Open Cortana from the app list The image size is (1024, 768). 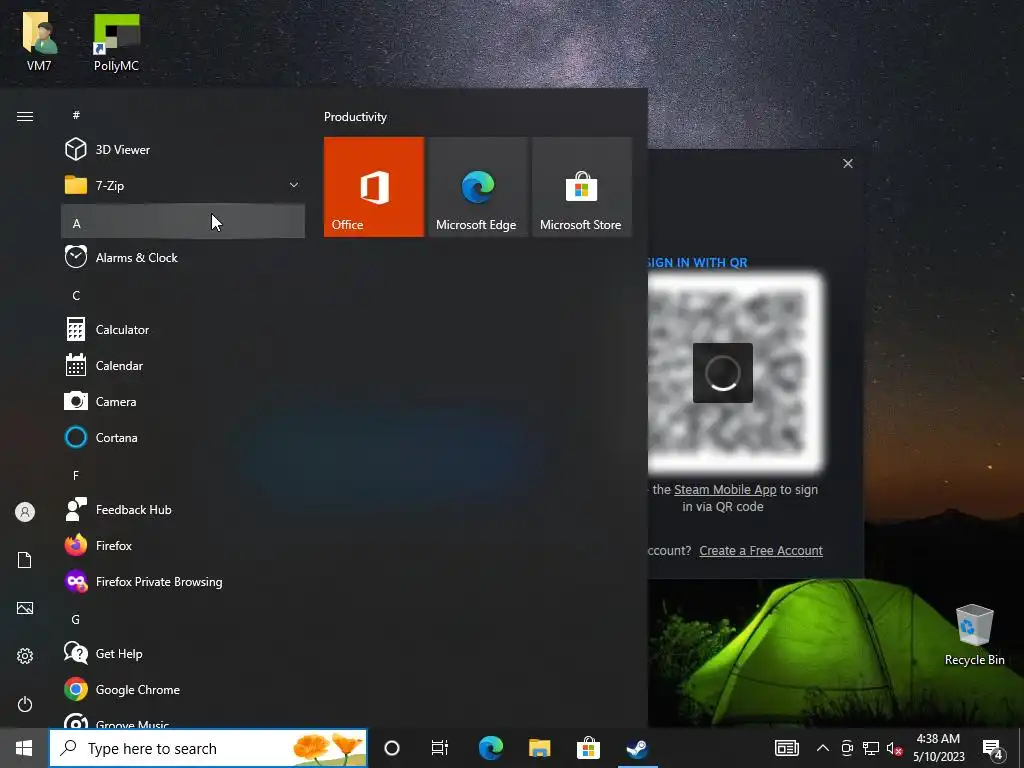pos(183,438)
